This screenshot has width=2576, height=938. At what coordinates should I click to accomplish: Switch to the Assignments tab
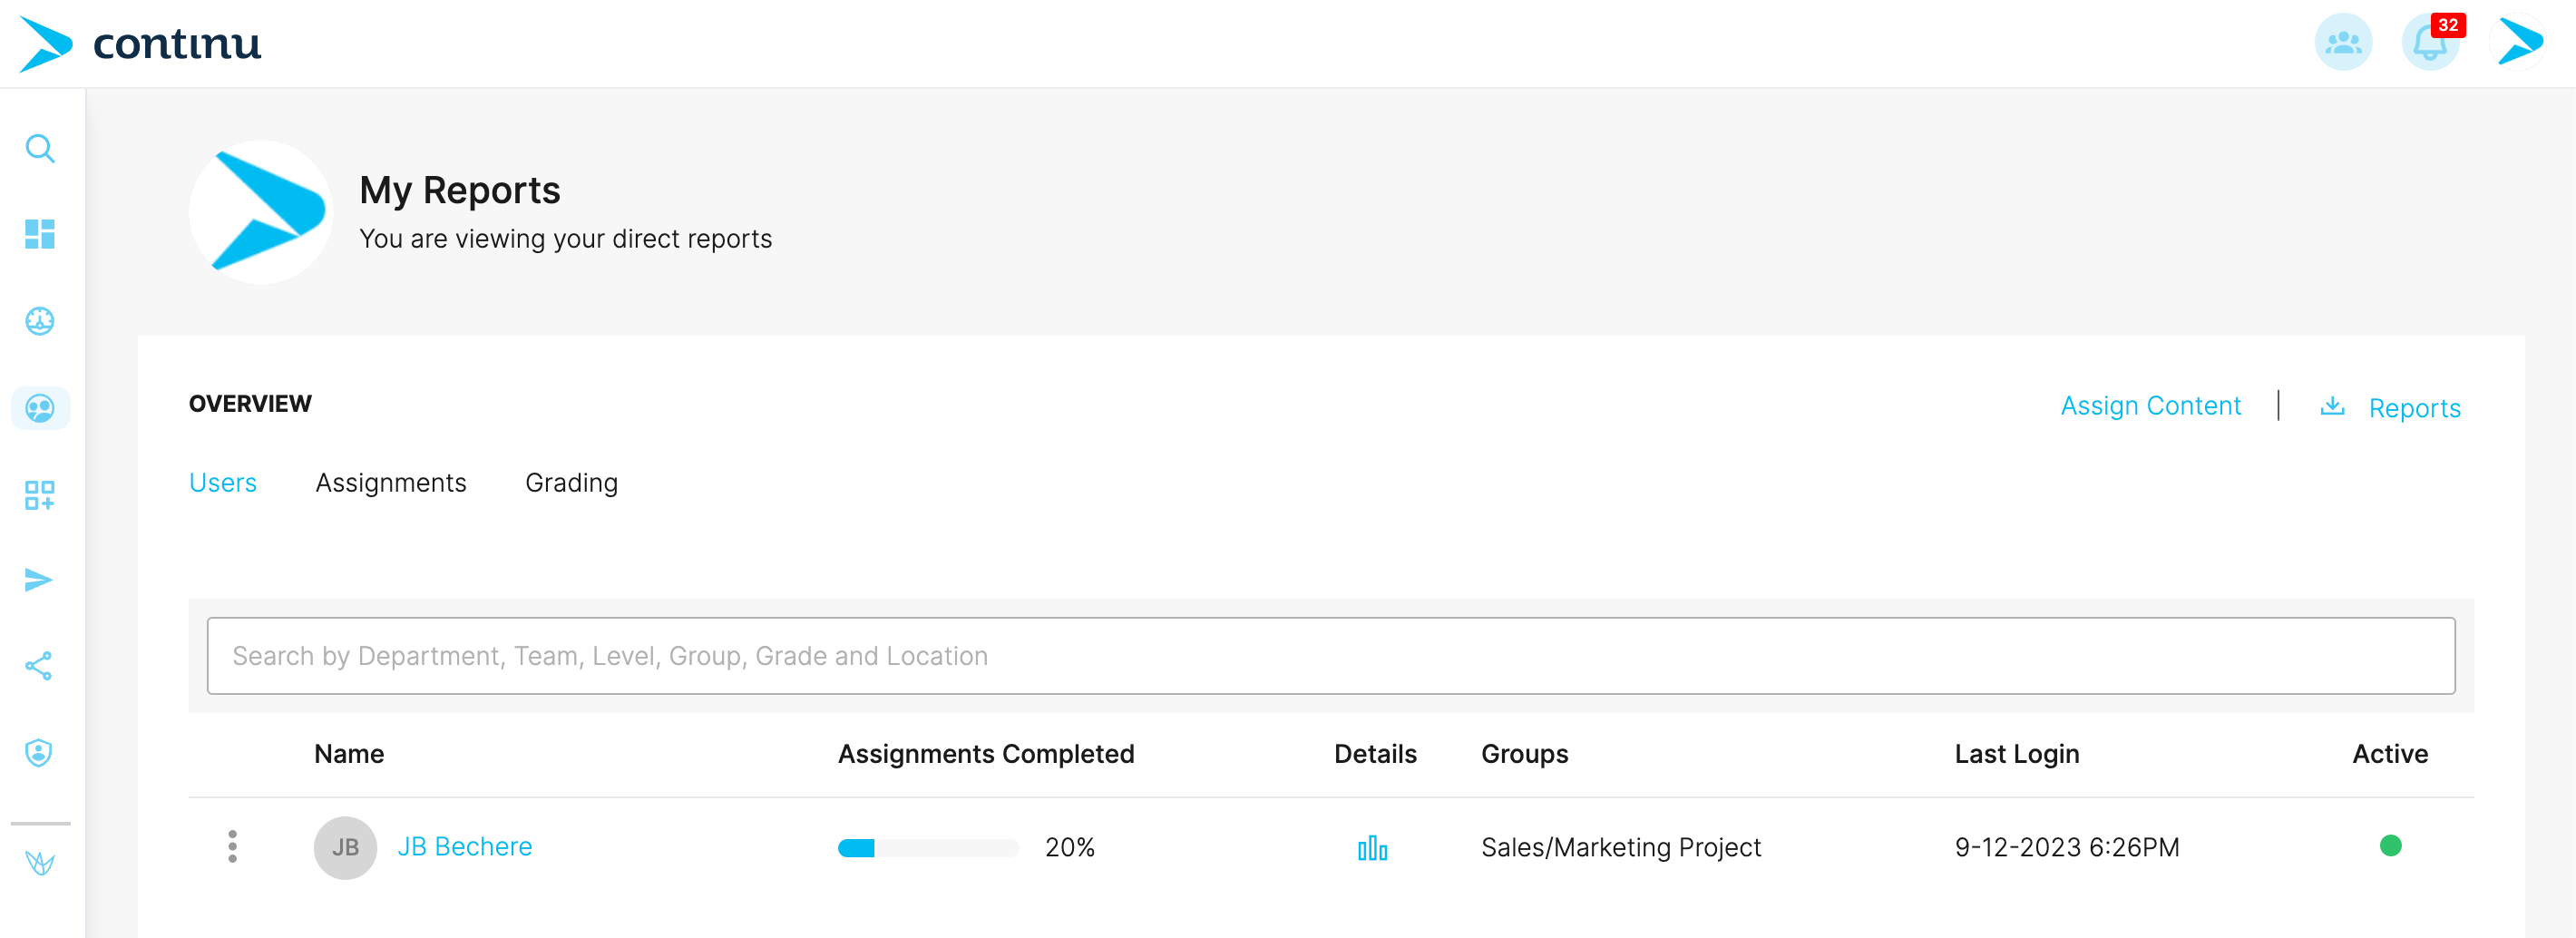click(x=390, y=483)
